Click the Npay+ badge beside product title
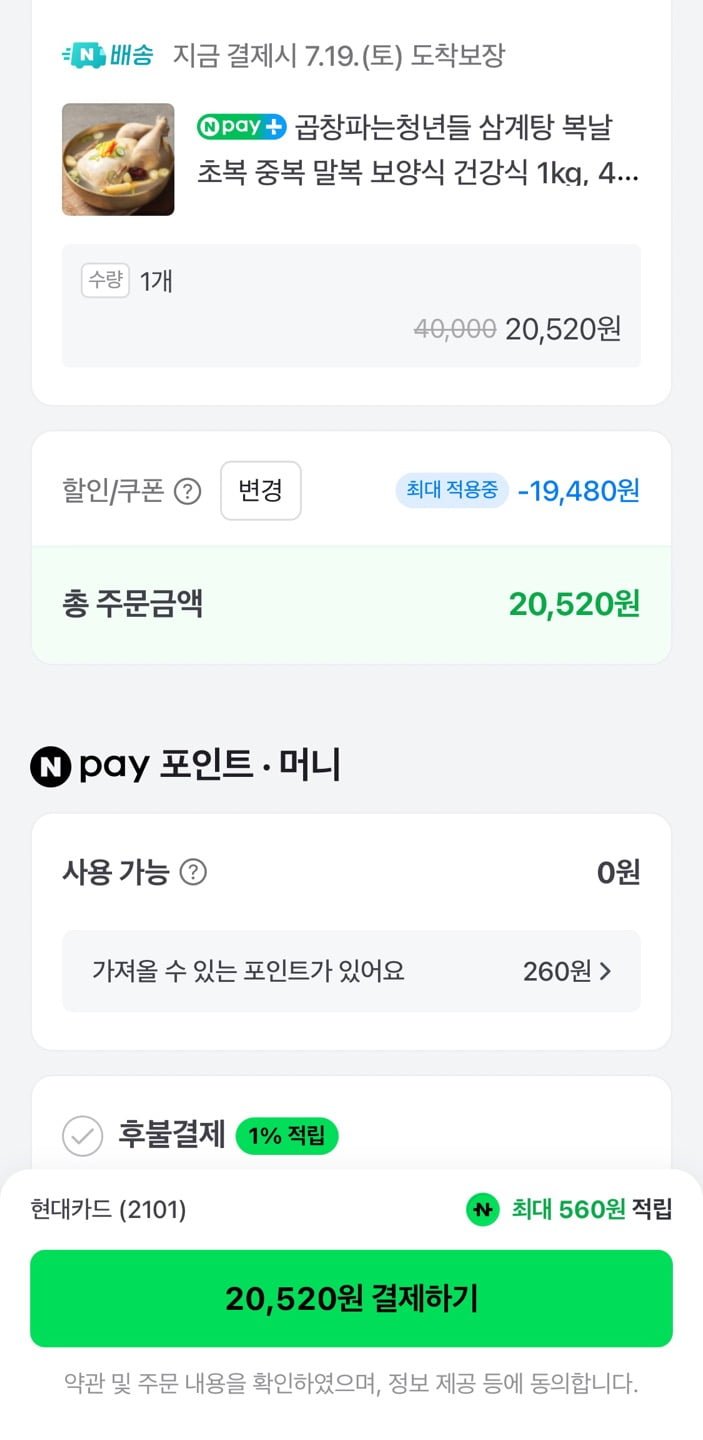The width and height of the screenshot is (703, 1440). click(242, 127)
